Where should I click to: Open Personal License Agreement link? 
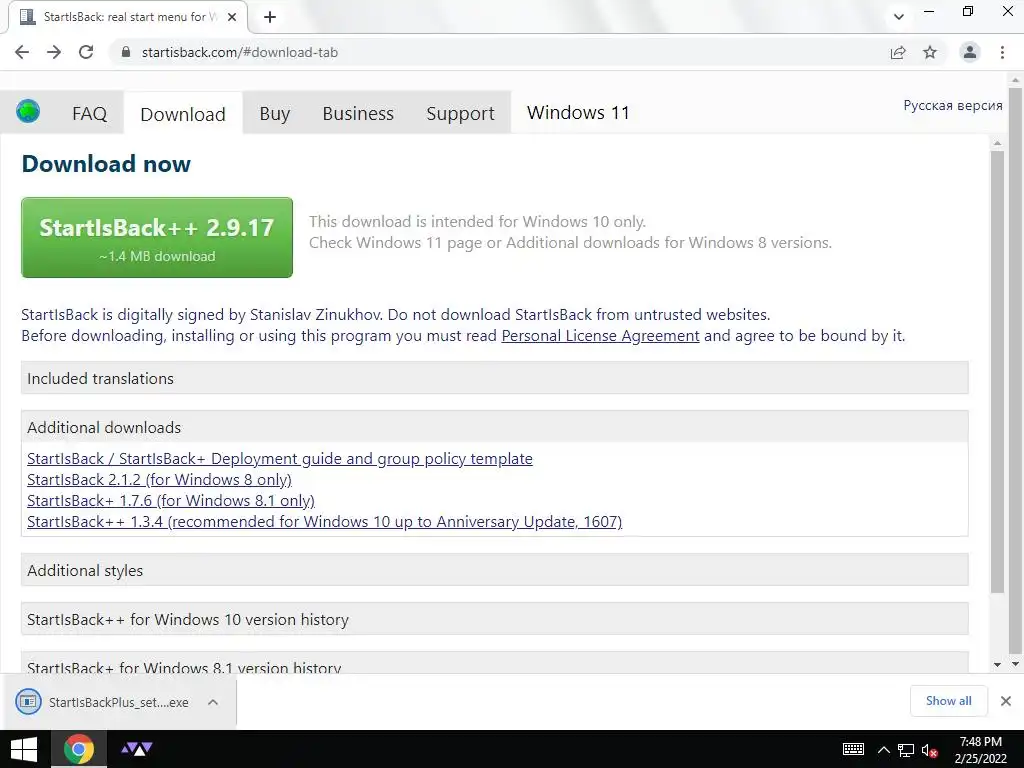[x=600, y=336]
